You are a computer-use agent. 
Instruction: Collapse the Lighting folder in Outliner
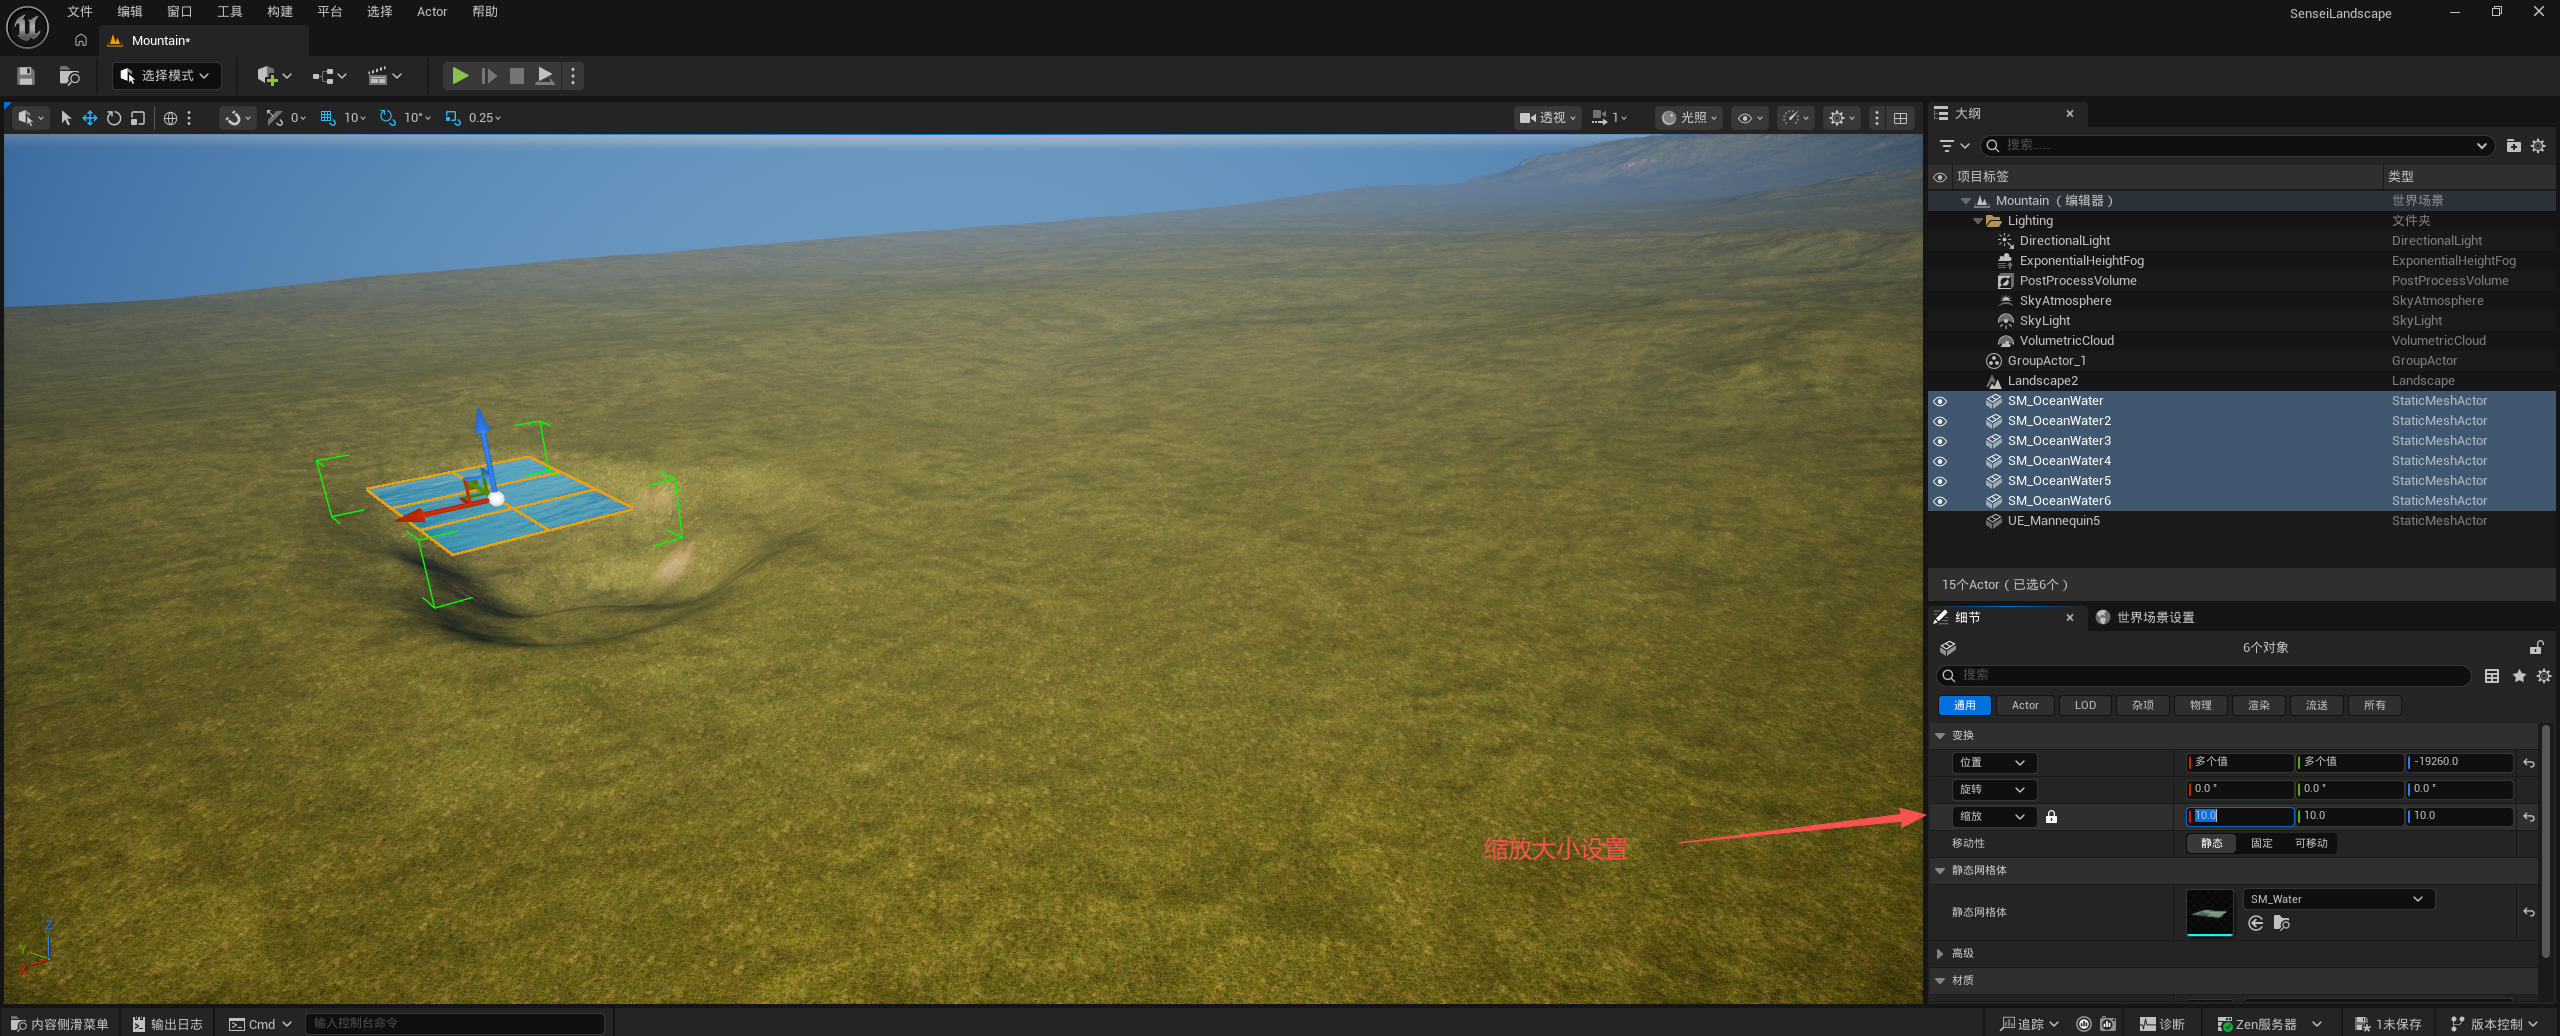pyautogui.click(x=1977, y=221)
